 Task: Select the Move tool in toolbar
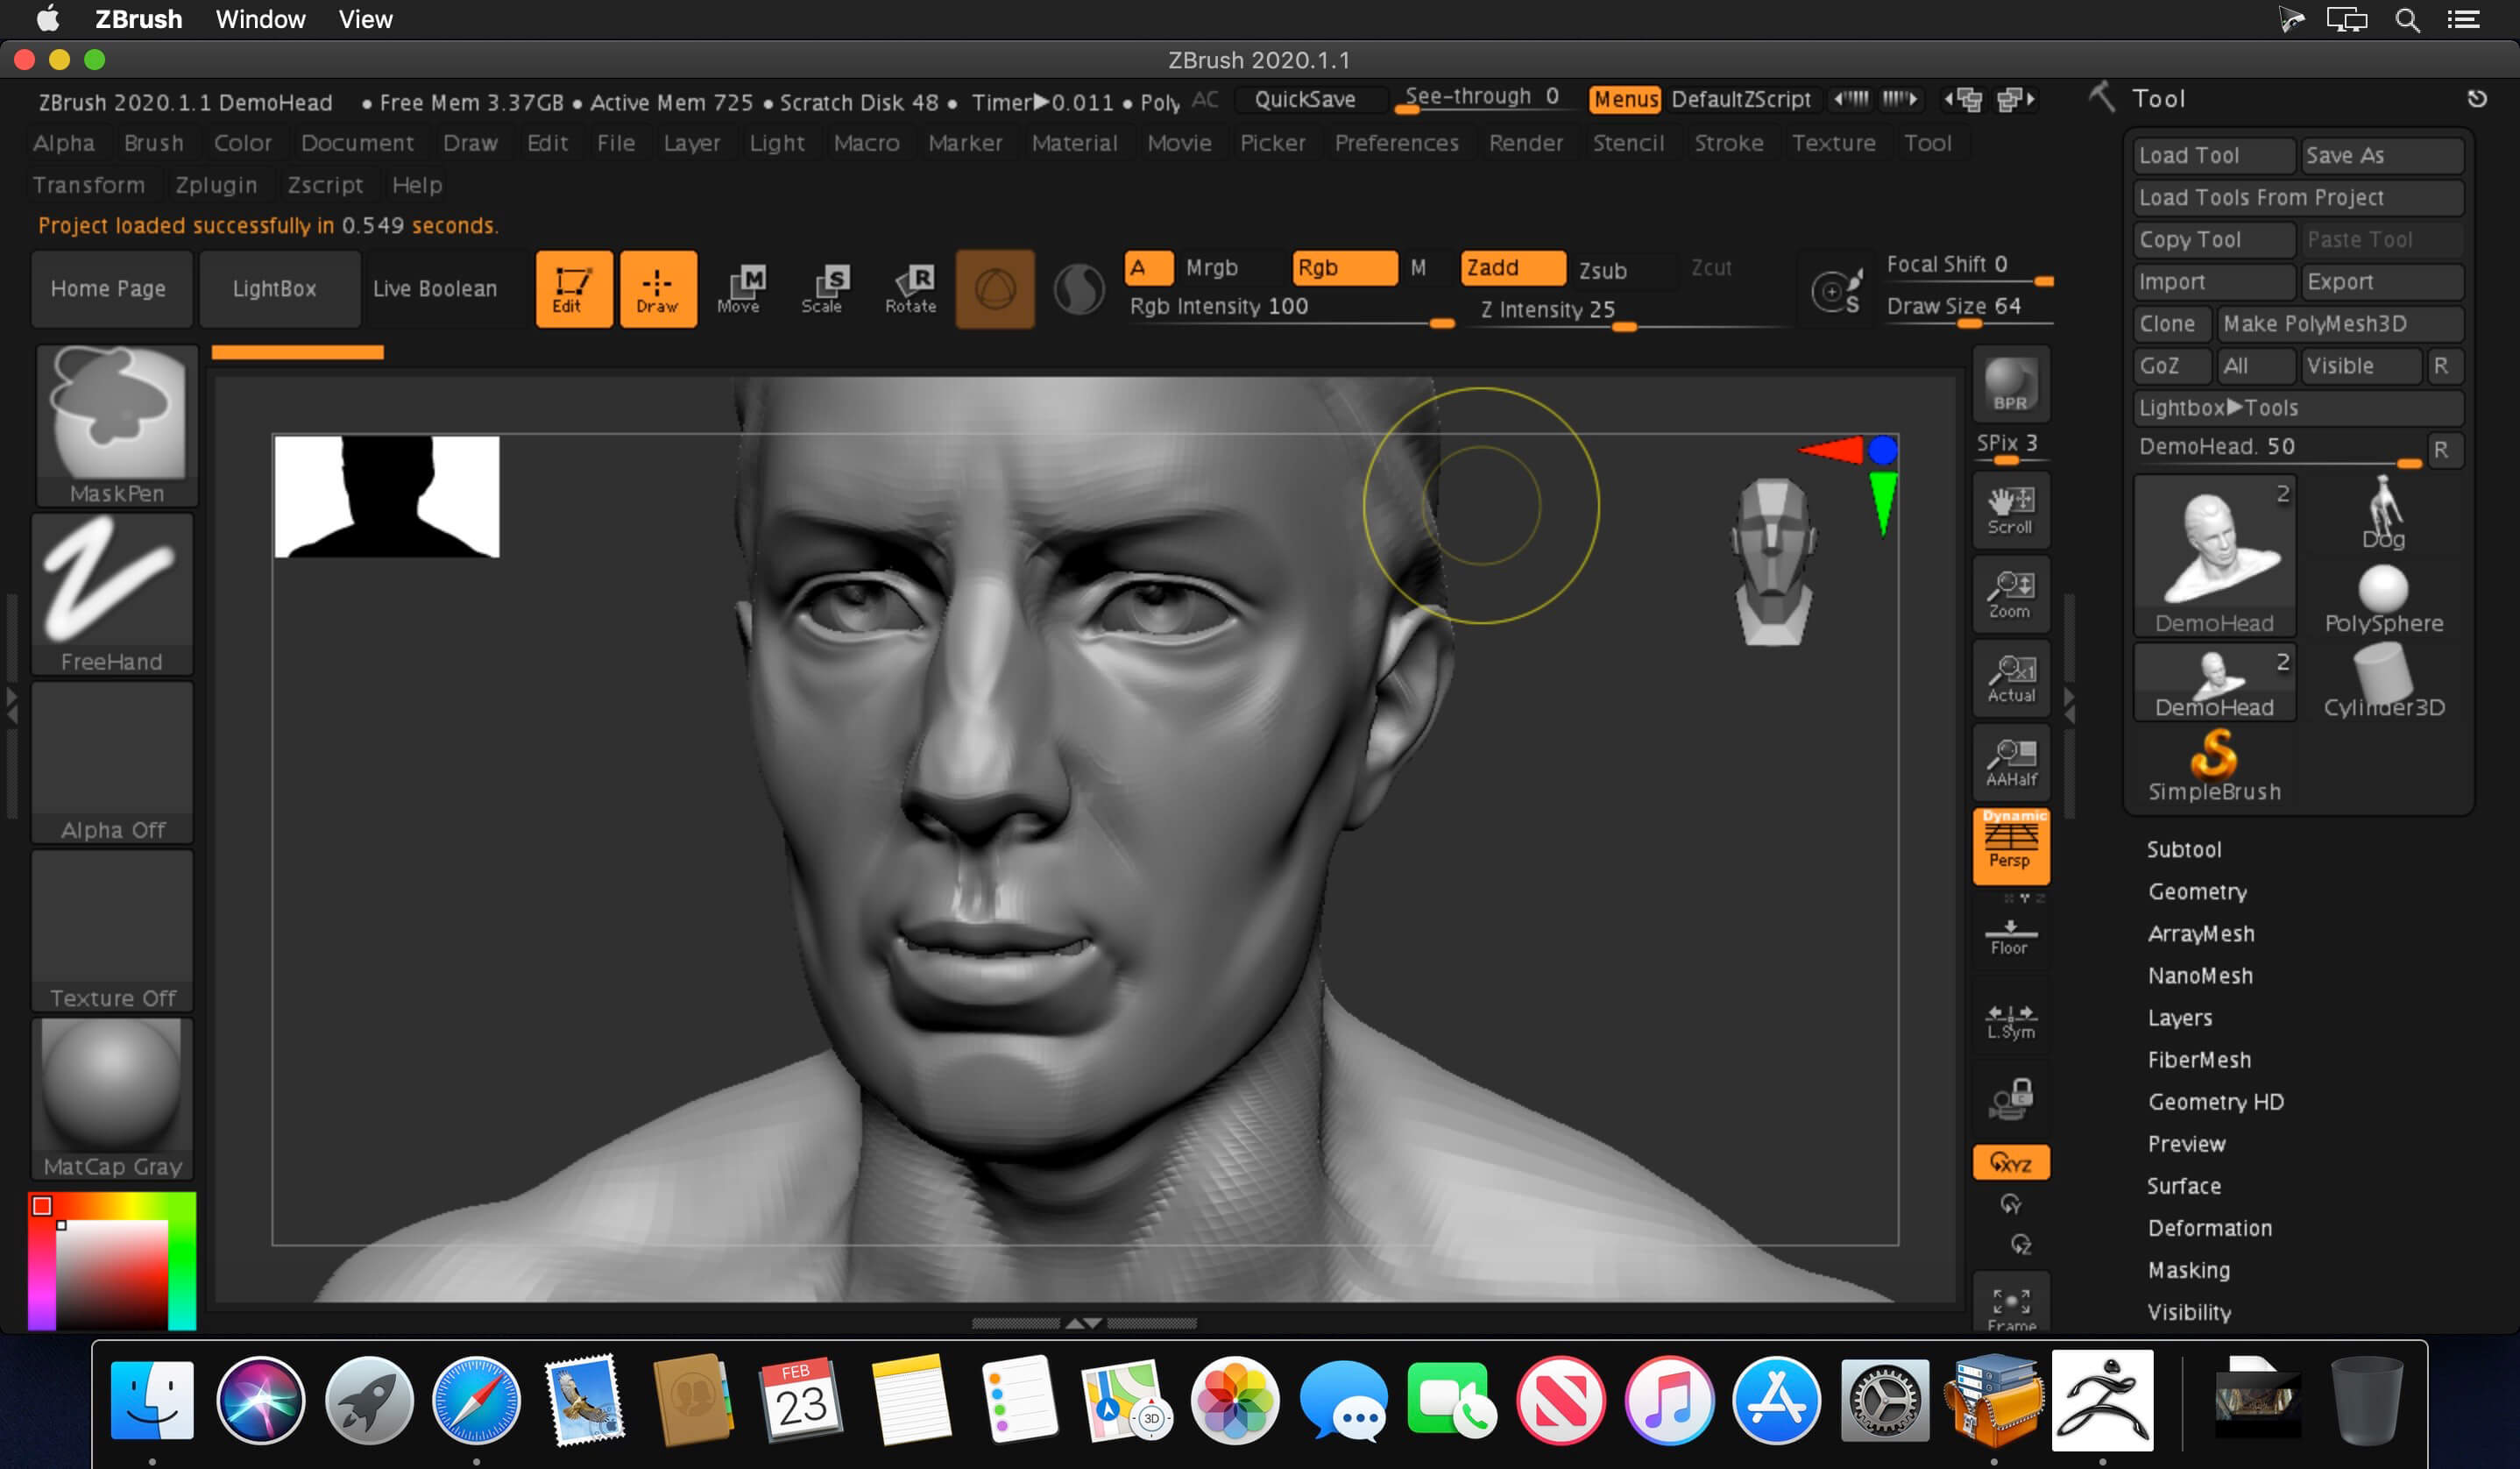tap(736, 285)
